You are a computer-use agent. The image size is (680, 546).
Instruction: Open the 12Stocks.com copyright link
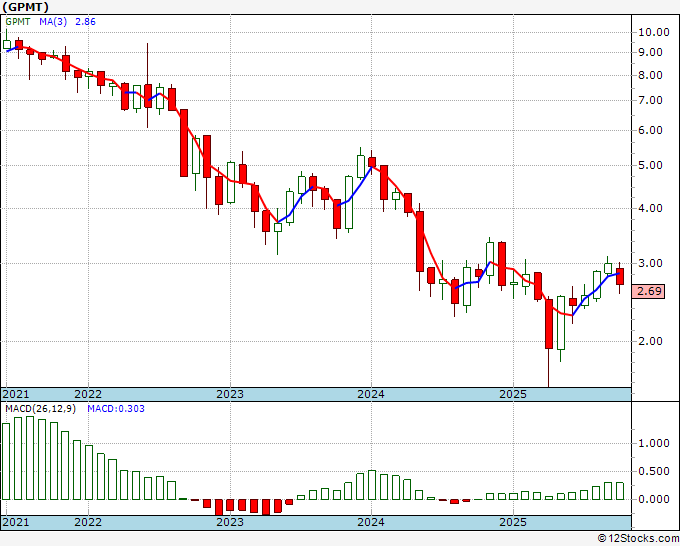pos(638,539)
